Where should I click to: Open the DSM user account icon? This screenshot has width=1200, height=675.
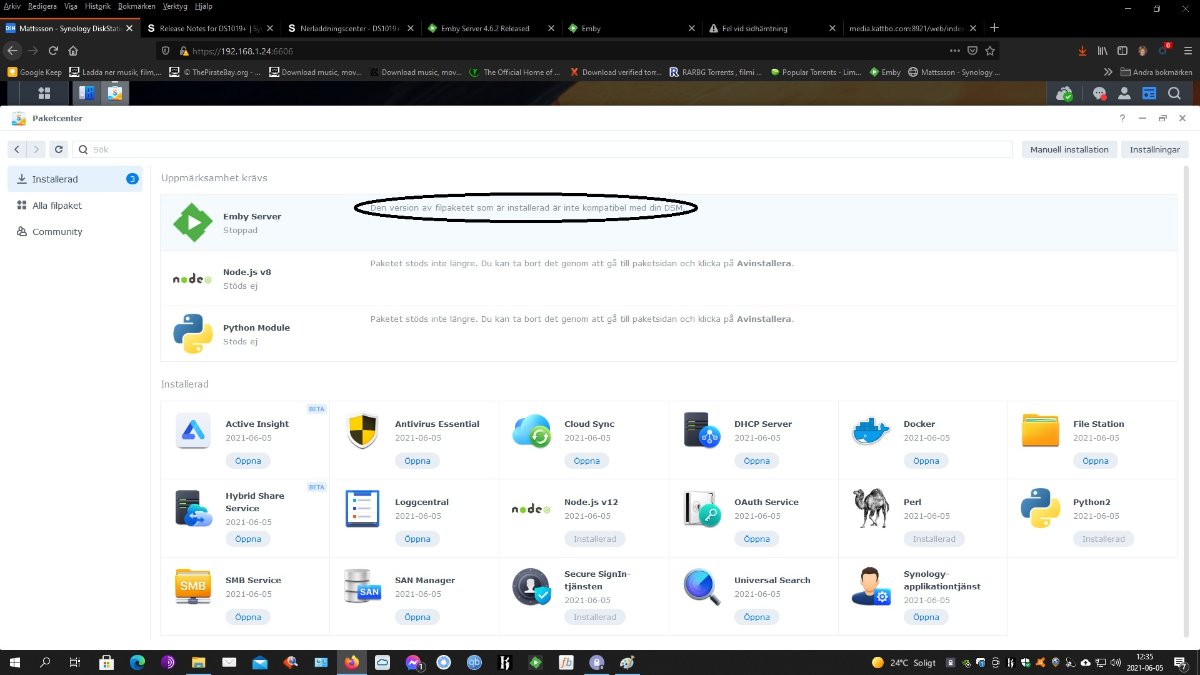1124,93
